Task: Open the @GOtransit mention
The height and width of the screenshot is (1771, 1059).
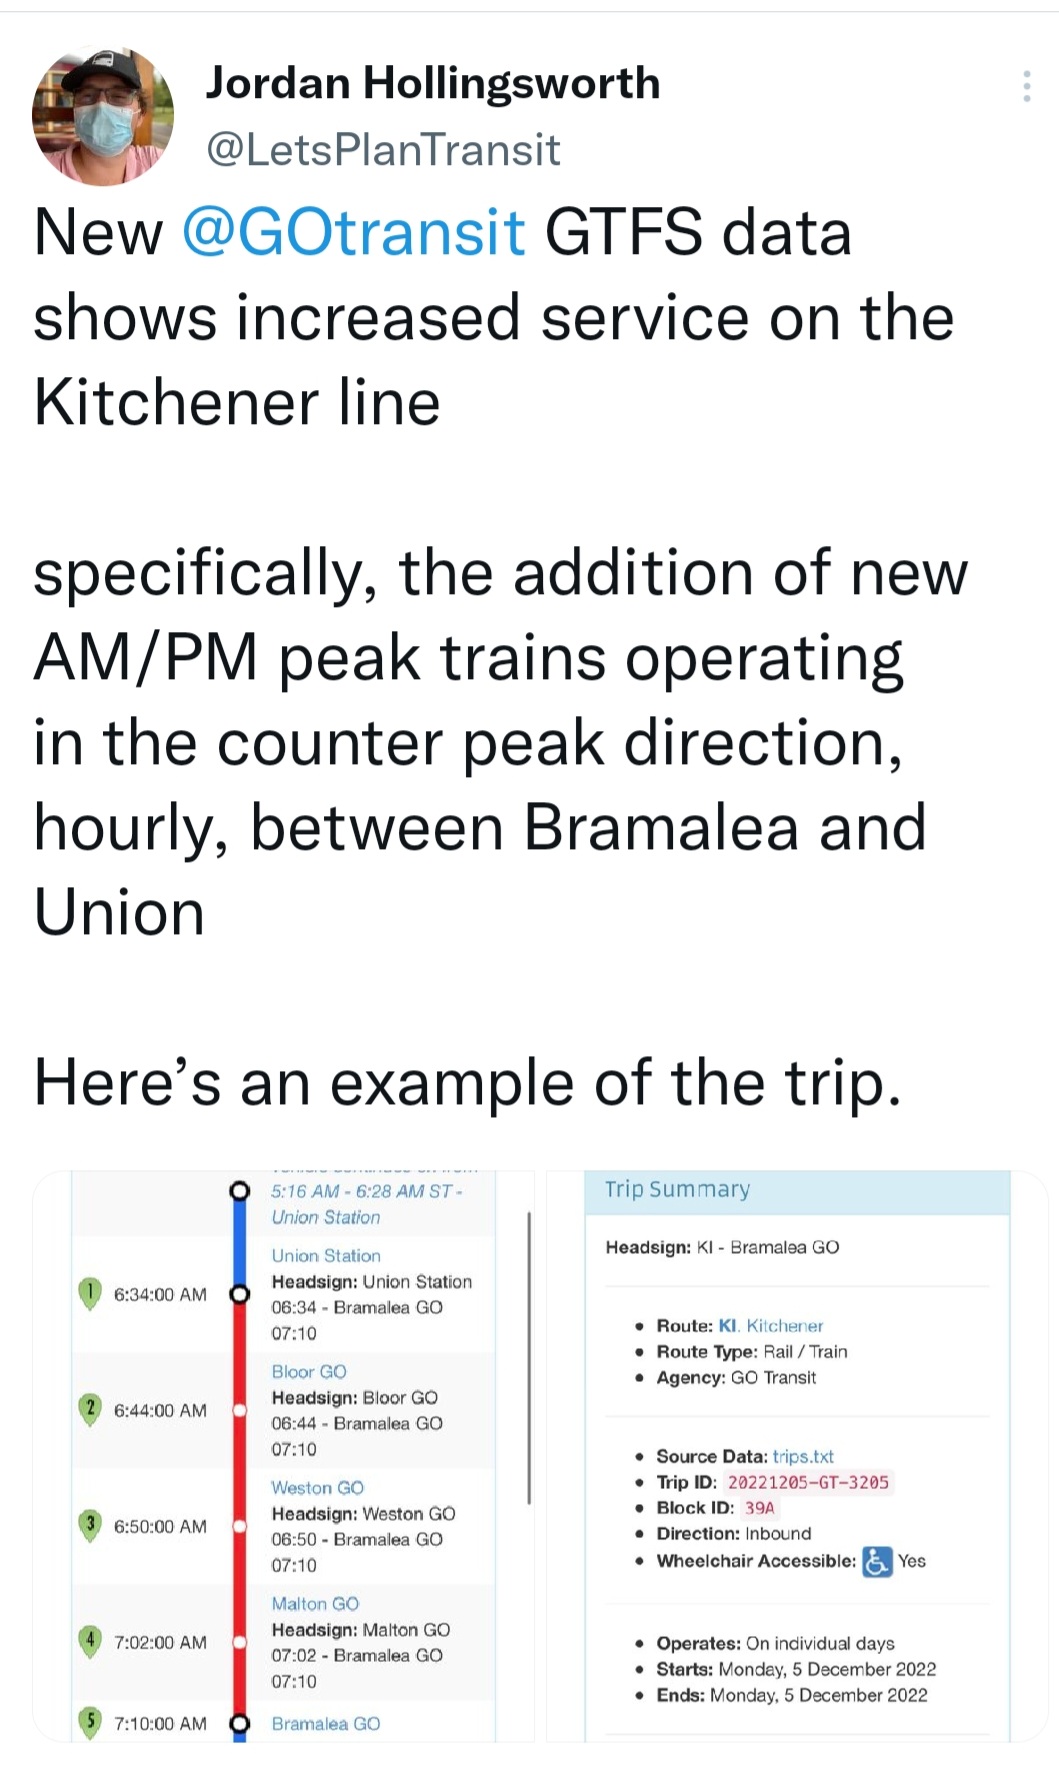Action: click(x=353, y=232)
